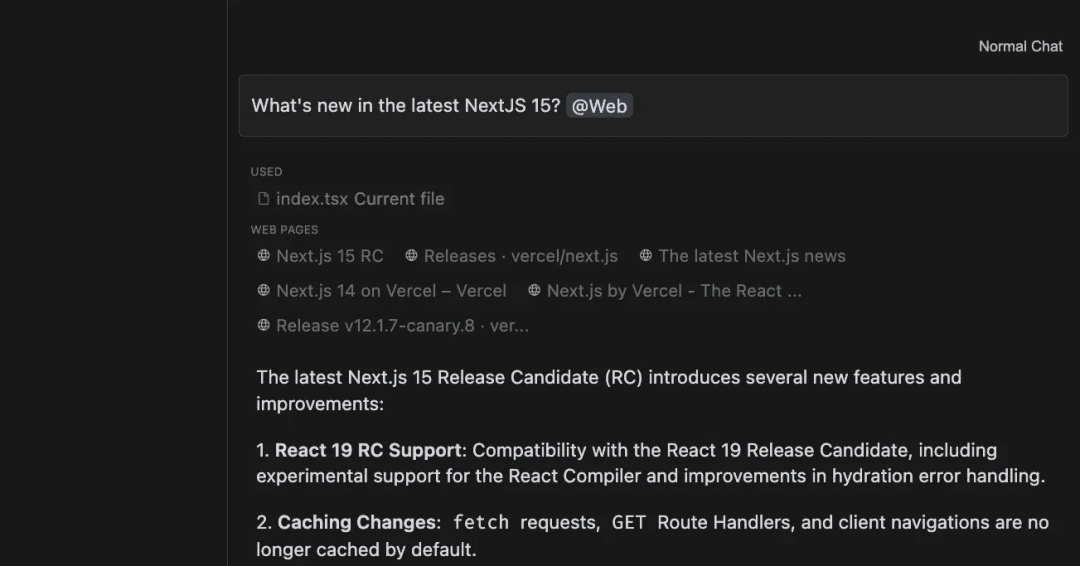
Task: Click globe icon next to Next.js 15 RC
Action: (x=264, y=256)
